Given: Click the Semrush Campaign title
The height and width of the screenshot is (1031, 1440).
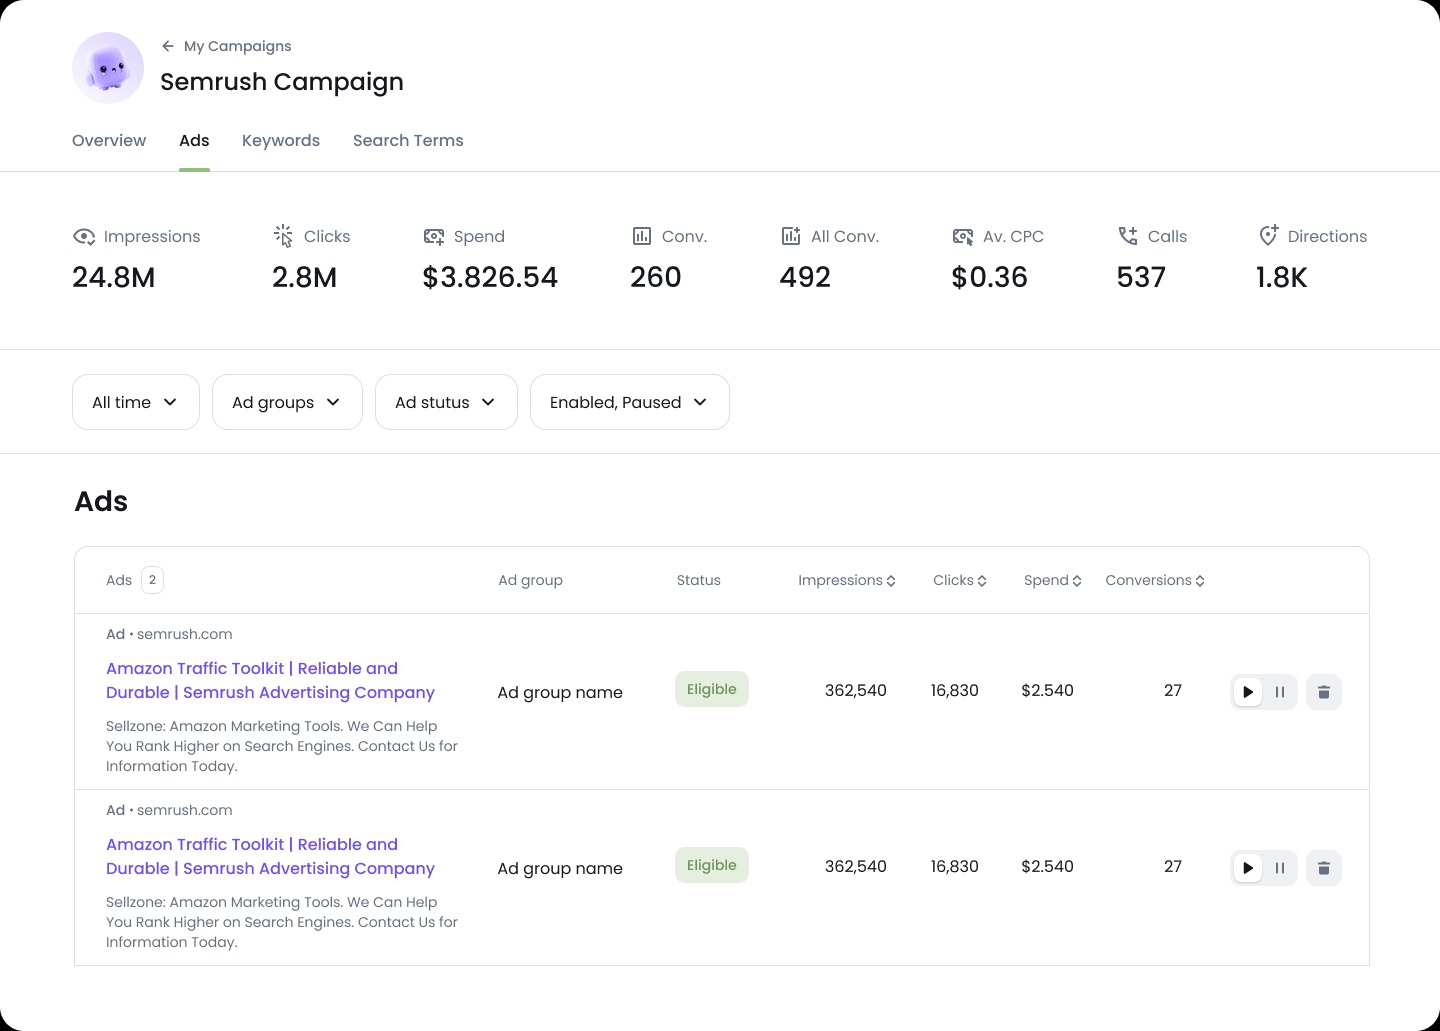Looking at the screenshot, I should tap(282, 82).
